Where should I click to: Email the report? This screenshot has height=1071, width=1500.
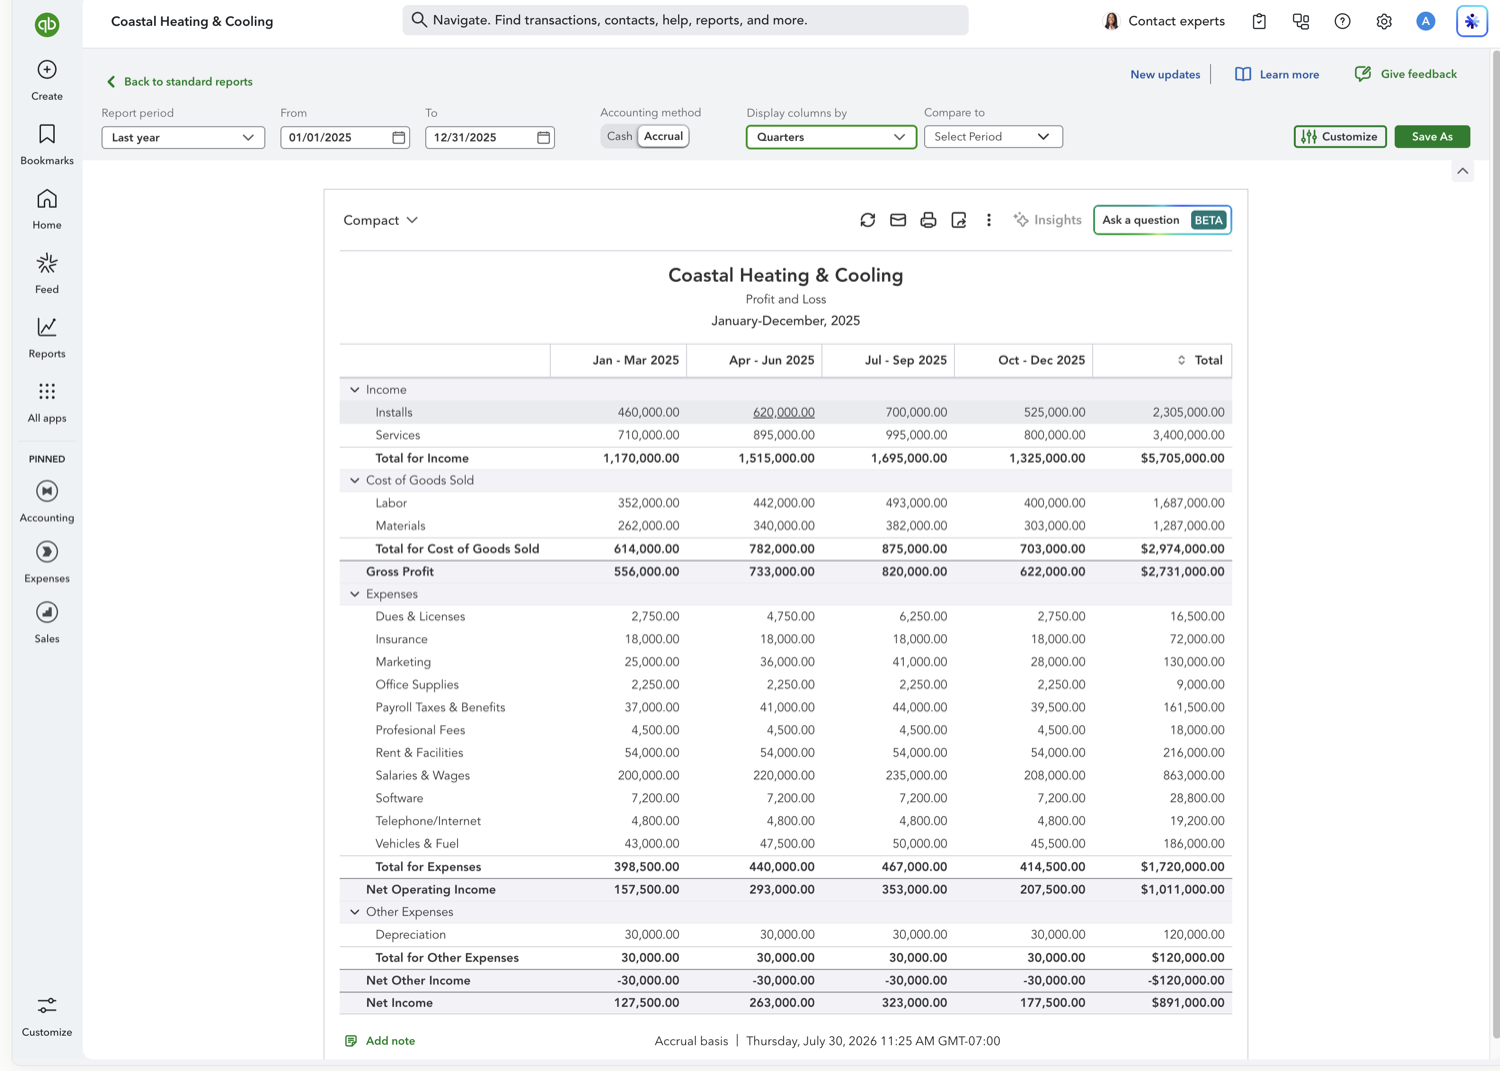click(898, 220)
